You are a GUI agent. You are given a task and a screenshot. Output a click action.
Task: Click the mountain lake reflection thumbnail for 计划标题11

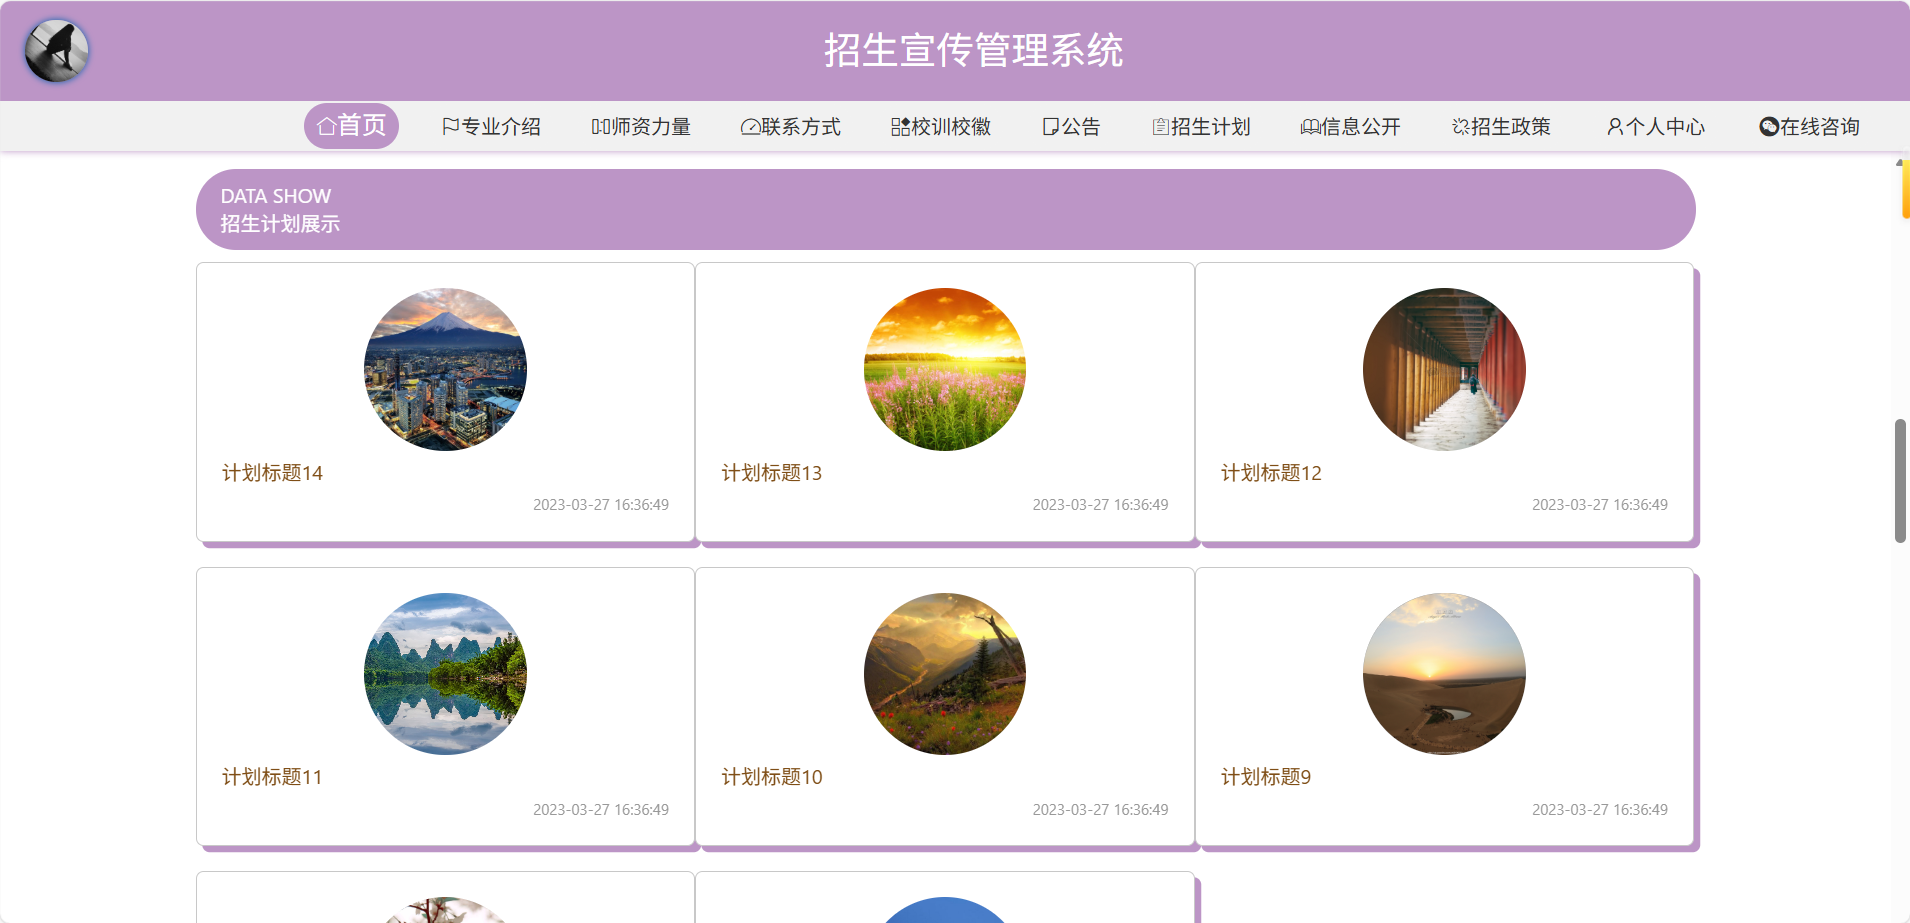coord(445,674)
